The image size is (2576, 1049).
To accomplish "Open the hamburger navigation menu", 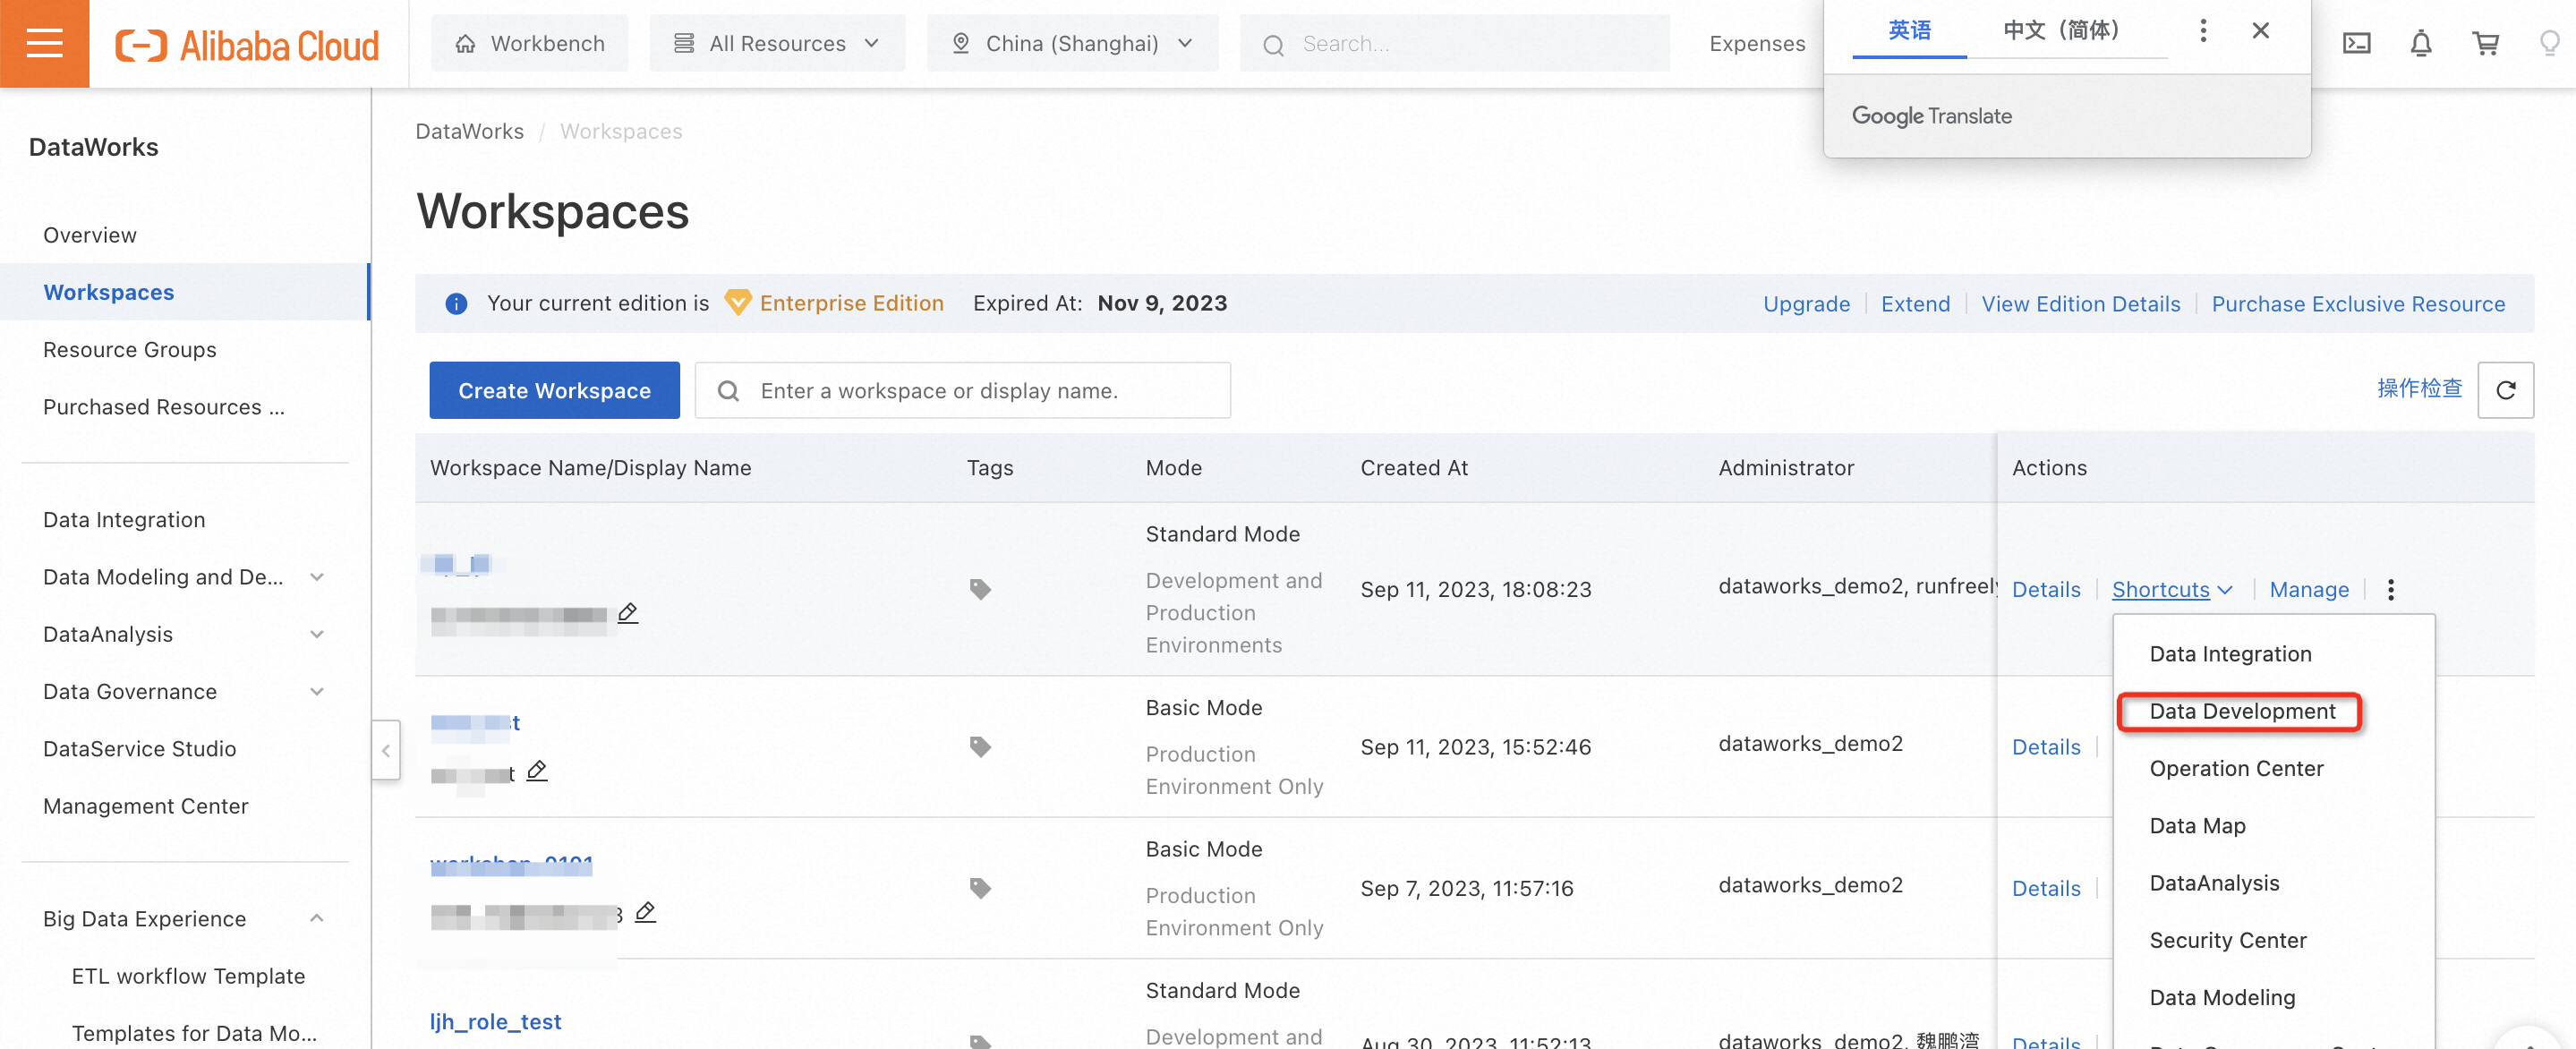I will click(44, 43).
